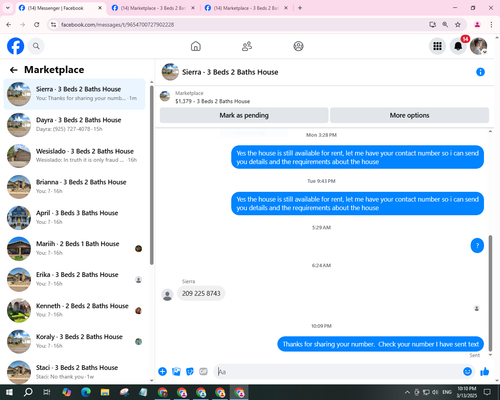The image size is (500, 400).
Task: Open Microsoft Edge from the taskbar
Action: [86, 392]
